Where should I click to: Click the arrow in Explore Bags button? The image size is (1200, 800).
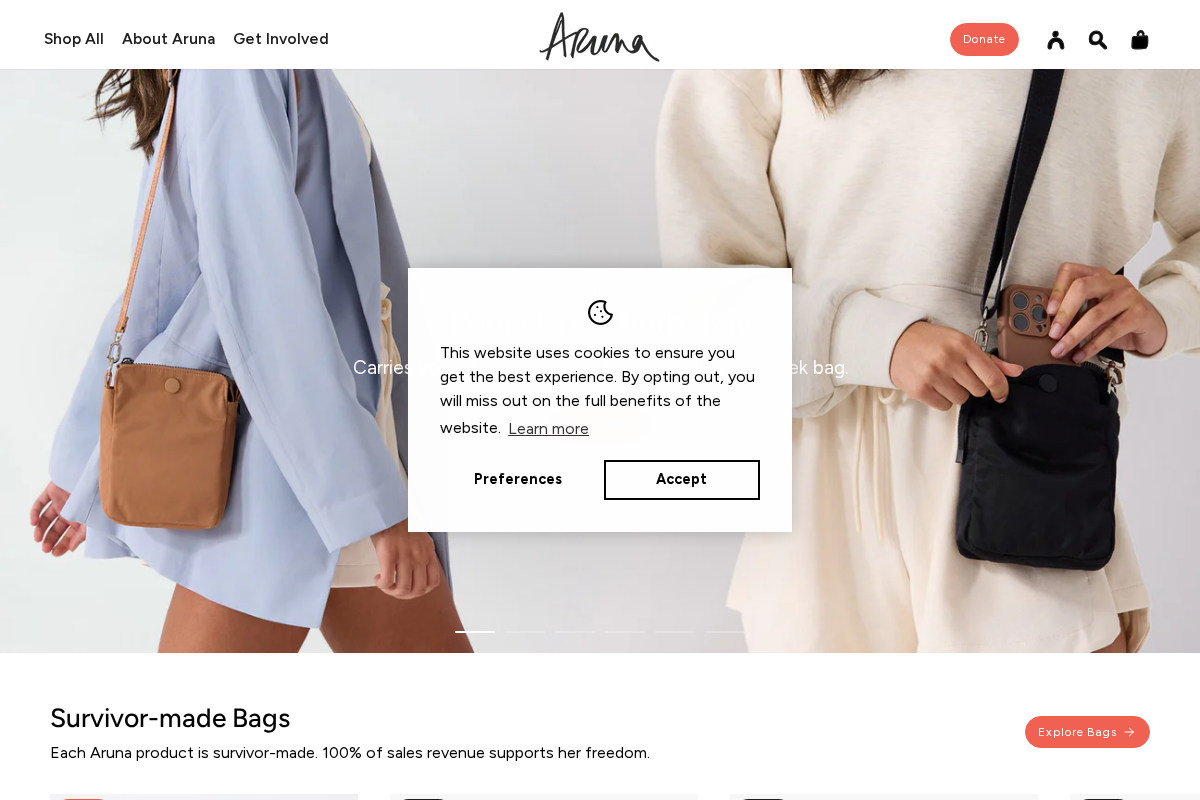coord(1130,732)
